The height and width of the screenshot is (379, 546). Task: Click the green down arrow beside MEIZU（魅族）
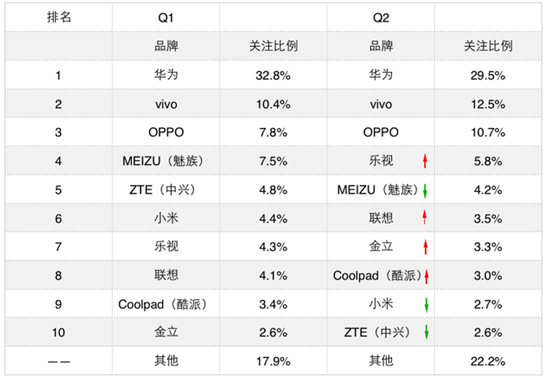(425, 191)
